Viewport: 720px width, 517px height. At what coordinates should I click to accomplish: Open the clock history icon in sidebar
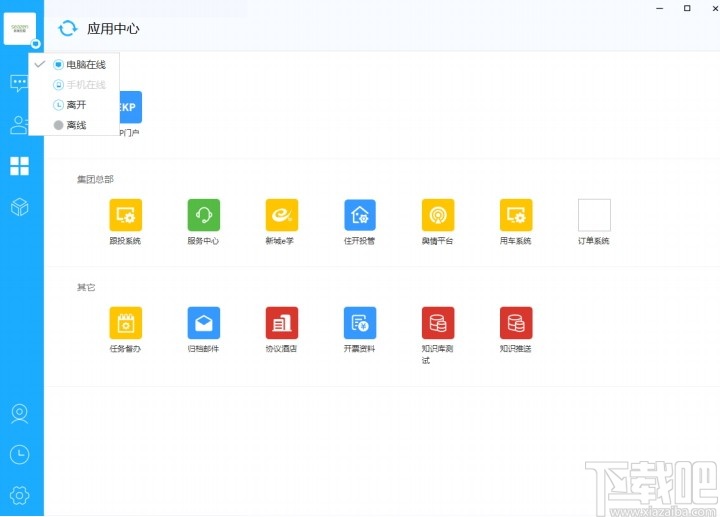click(x=19, y=455)
